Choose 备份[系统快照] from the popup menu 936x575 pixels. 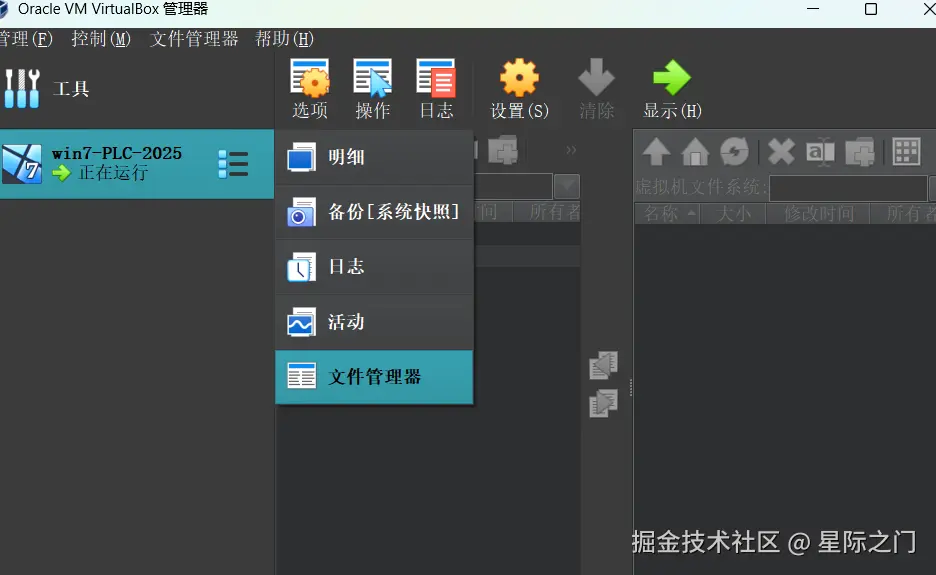tap(374, 212)
